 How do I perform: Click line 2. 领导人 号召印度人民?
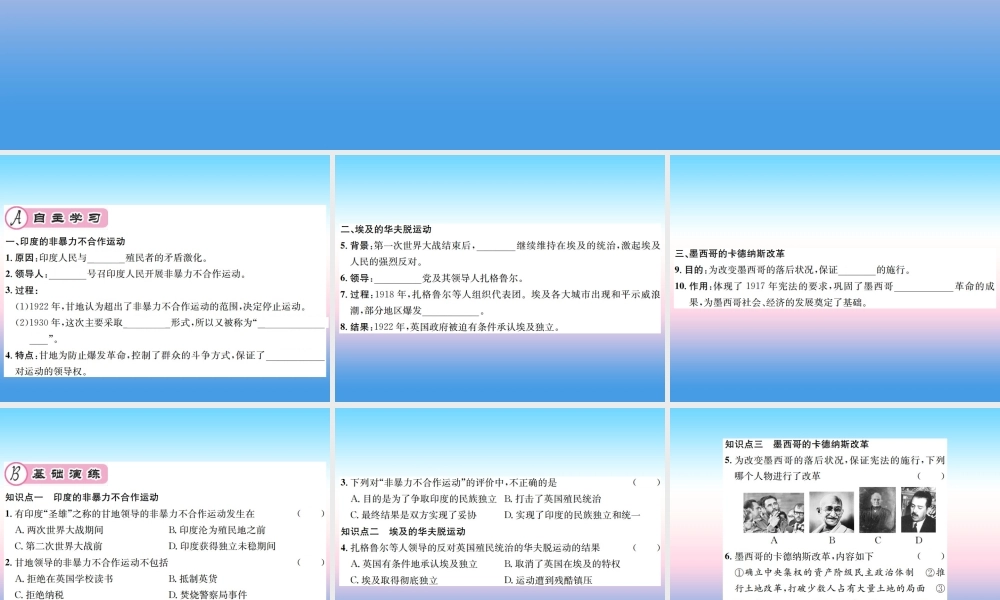click(126, 274)
